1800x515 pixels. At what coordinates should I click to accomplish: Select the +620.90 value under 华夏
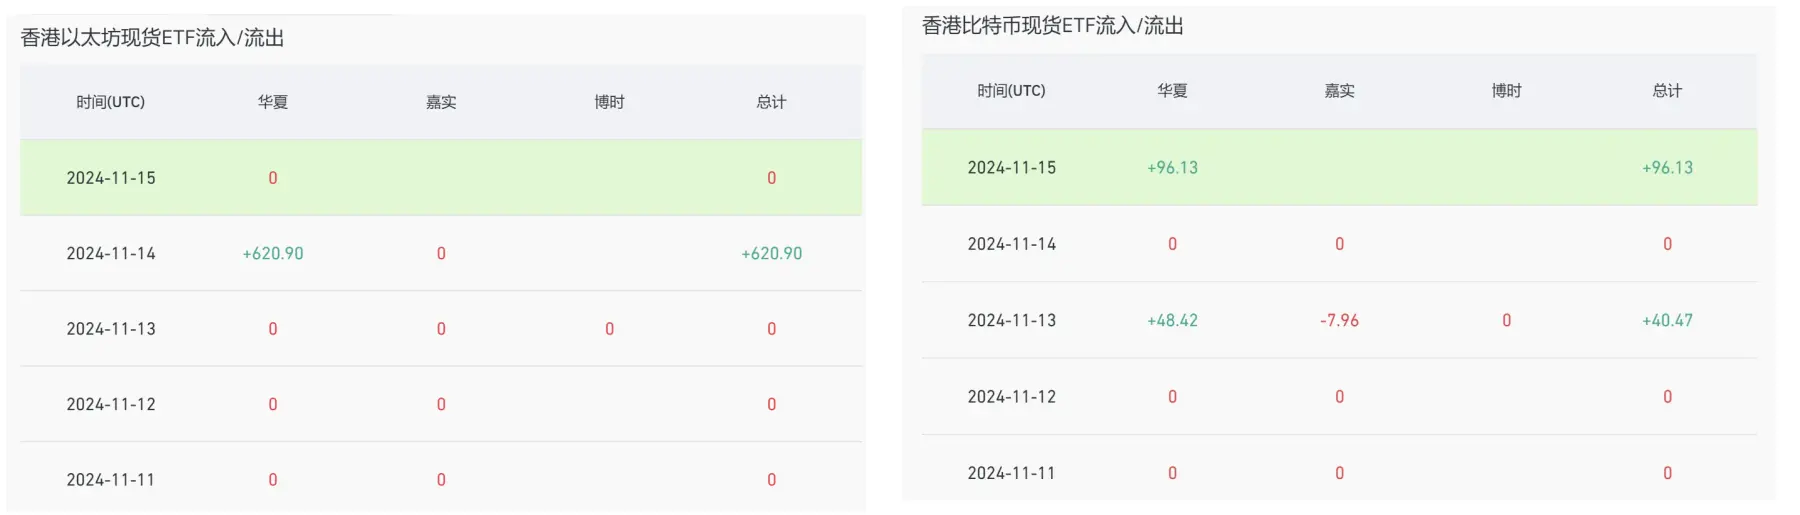pos(273,254)
